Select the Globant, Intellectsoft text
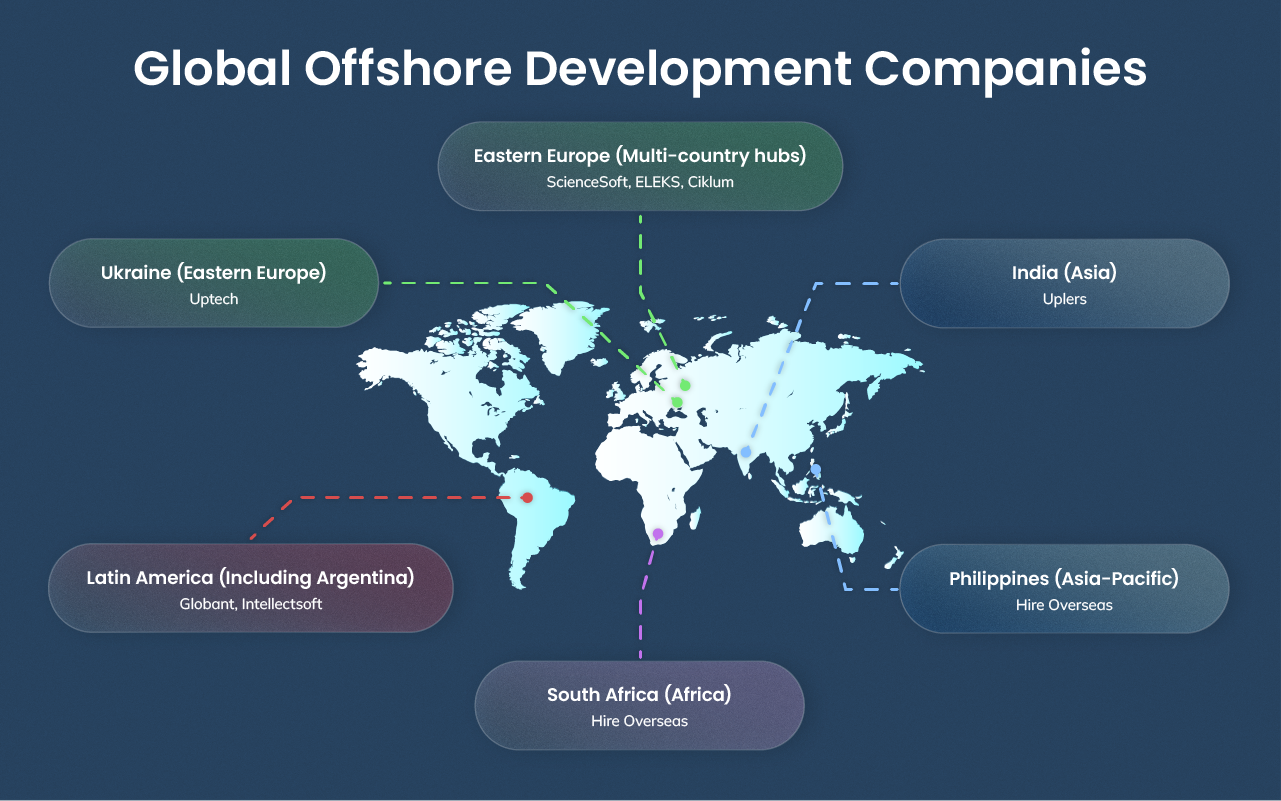The width and height of the screenshot is (1281, 801). pyautogui.click(x=250, y=604)
